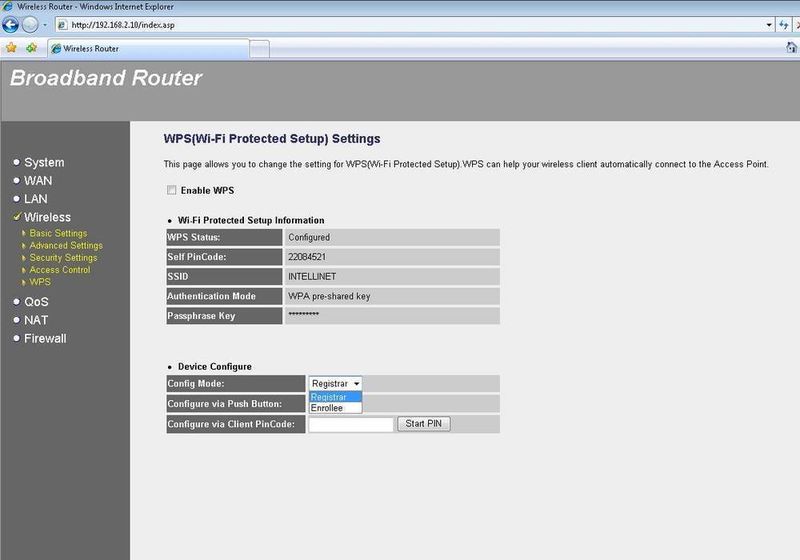Open the WPS submenu link

[x=40, y=282]
